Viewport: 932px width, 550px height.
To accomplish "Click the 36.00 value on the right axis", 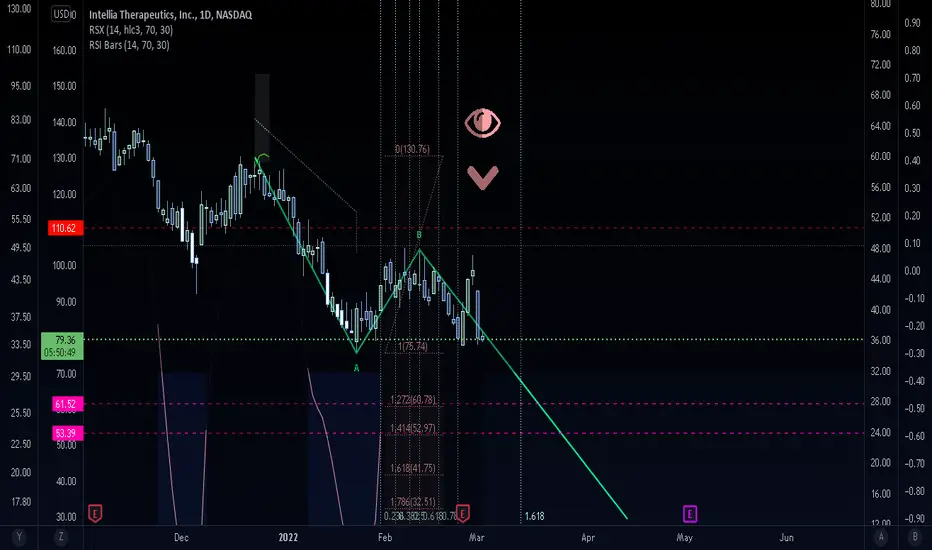I will (881, 340).
